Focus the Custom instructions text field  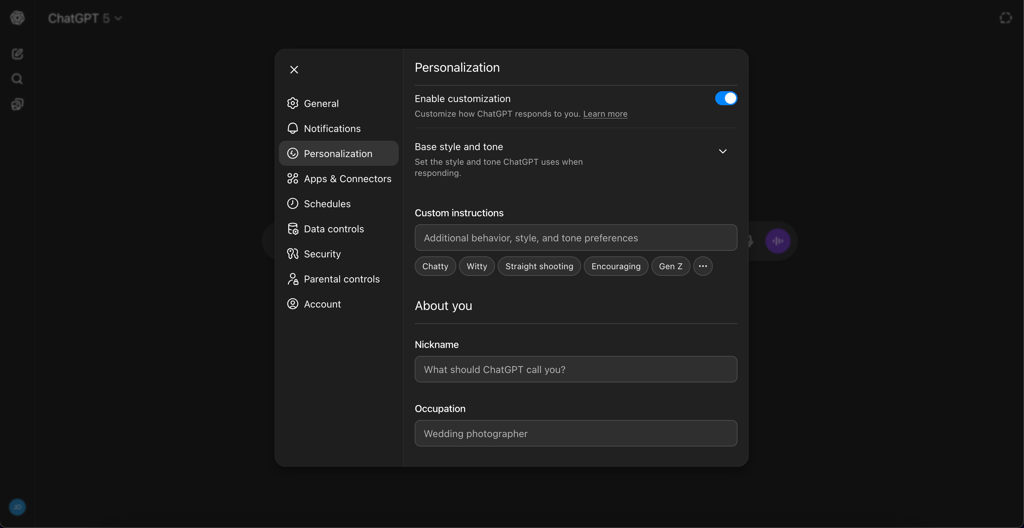pos(576,238)
